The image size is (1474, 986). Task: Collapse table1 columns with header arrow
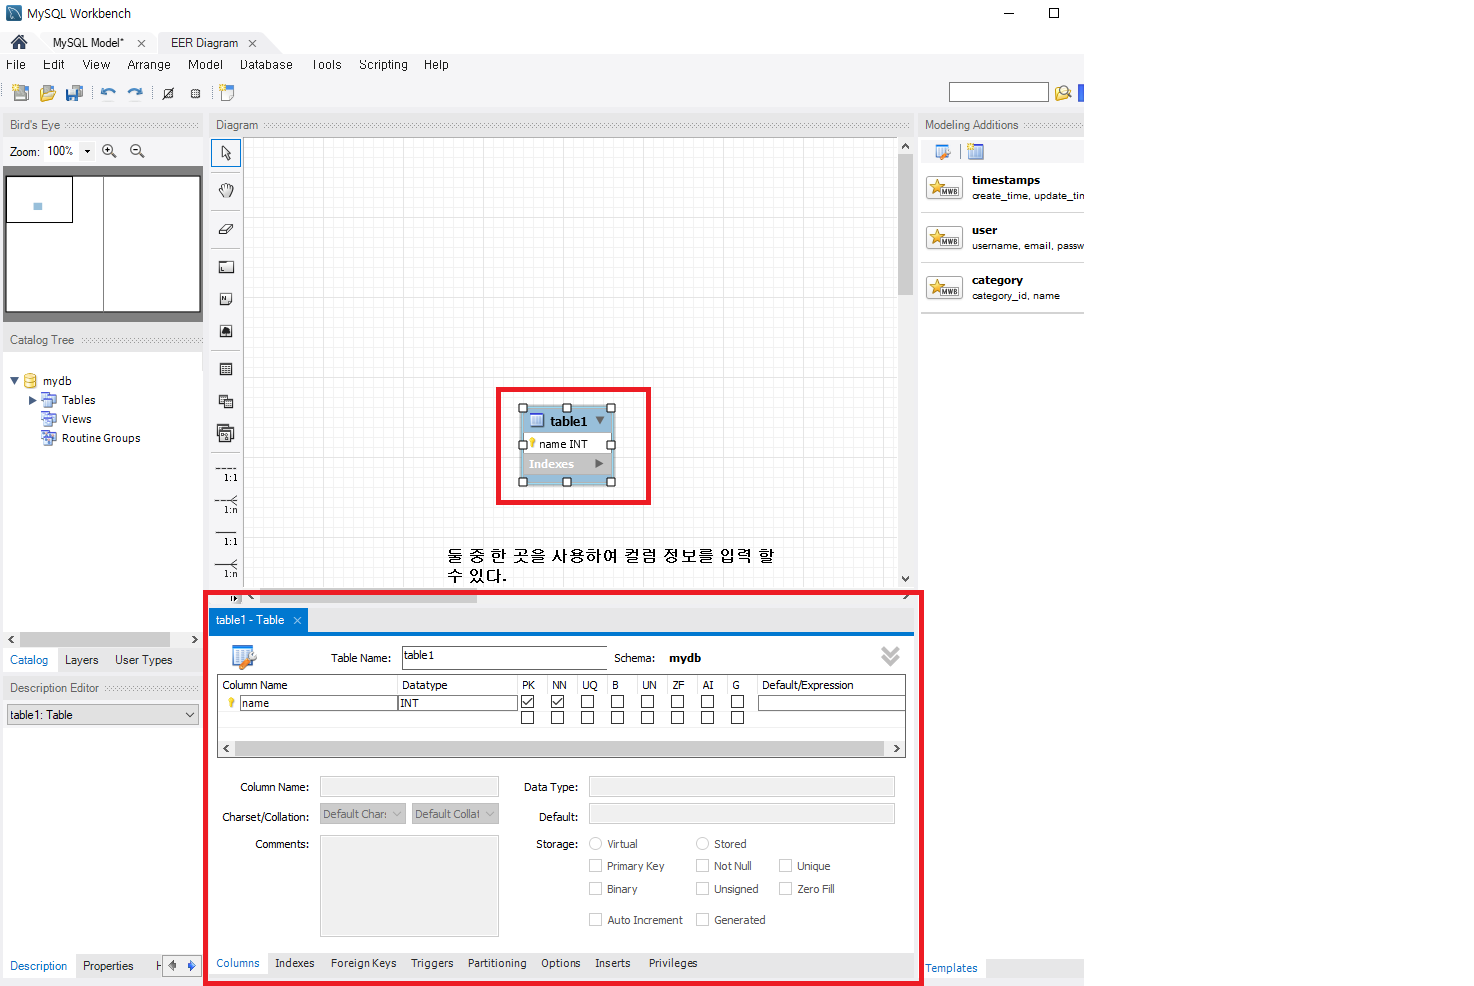pyautogui.click(x=600, y=420)
